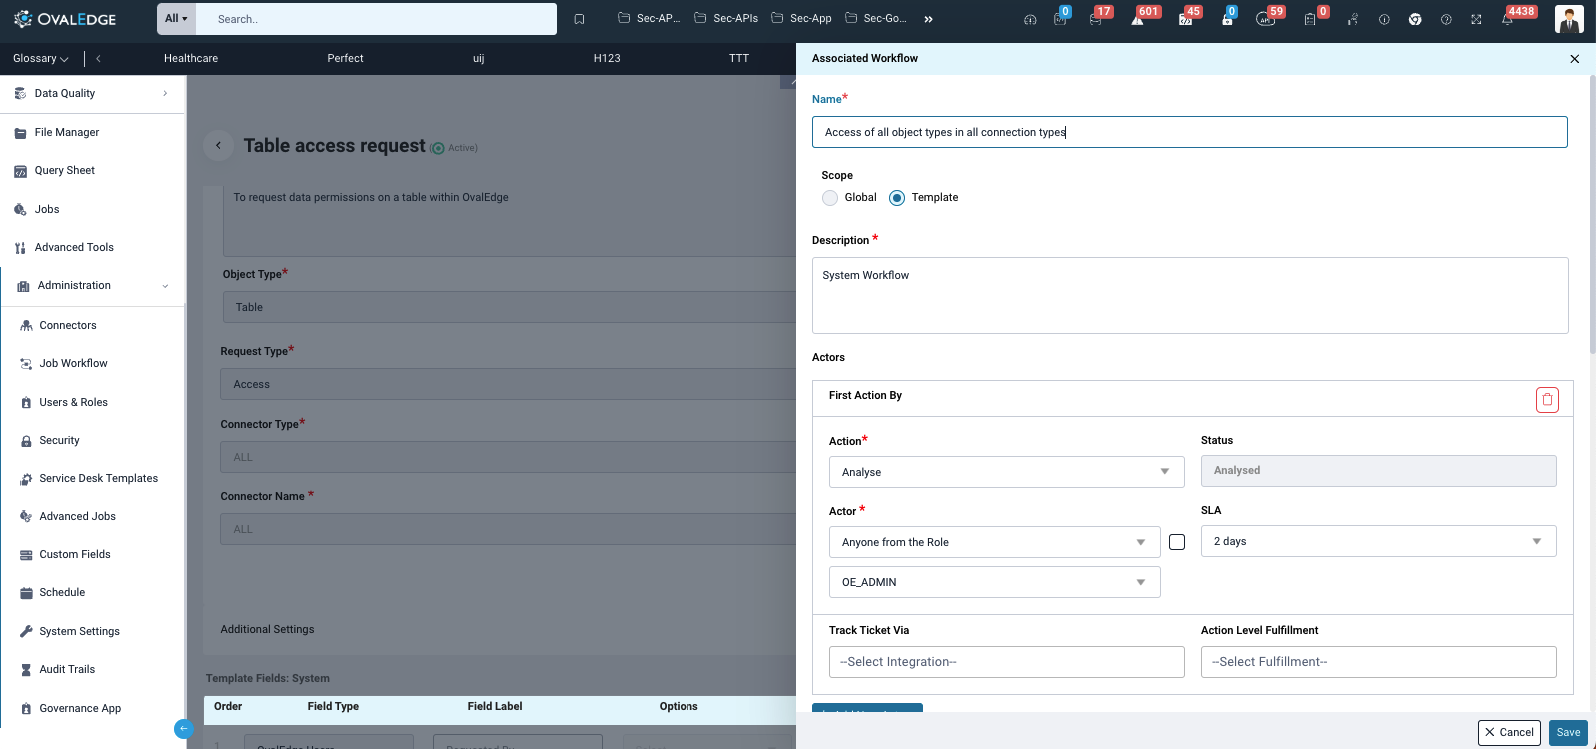Image resolution: width=1596 pixels, height=749 pixels.
Task: Toggle the fullscreen expand icon
Action: (x=1476, y=19)
